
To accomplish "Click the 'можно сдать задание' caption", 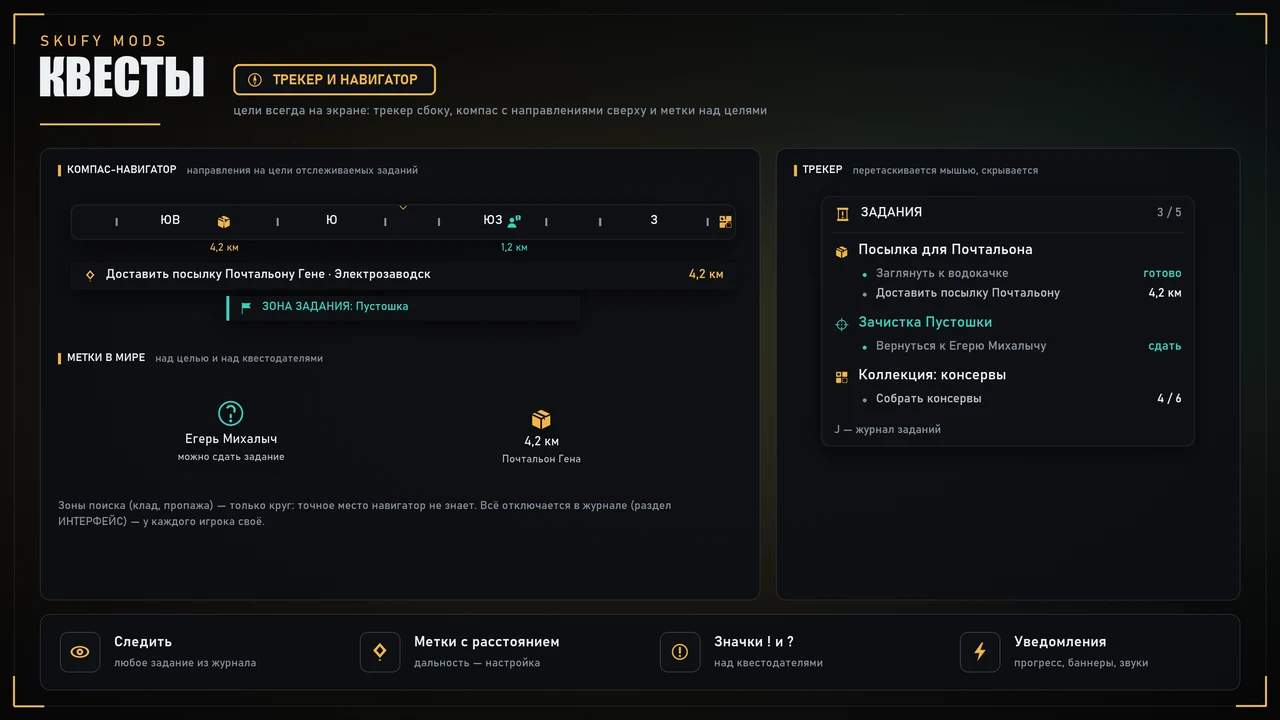I will click(231, 457).
